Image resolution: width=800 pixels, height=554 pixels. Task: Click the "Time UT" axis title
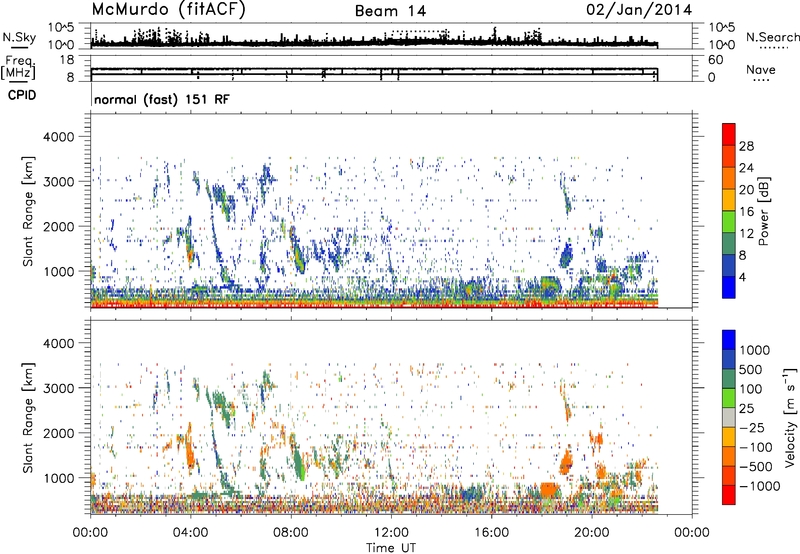click(x=391, y=548)
